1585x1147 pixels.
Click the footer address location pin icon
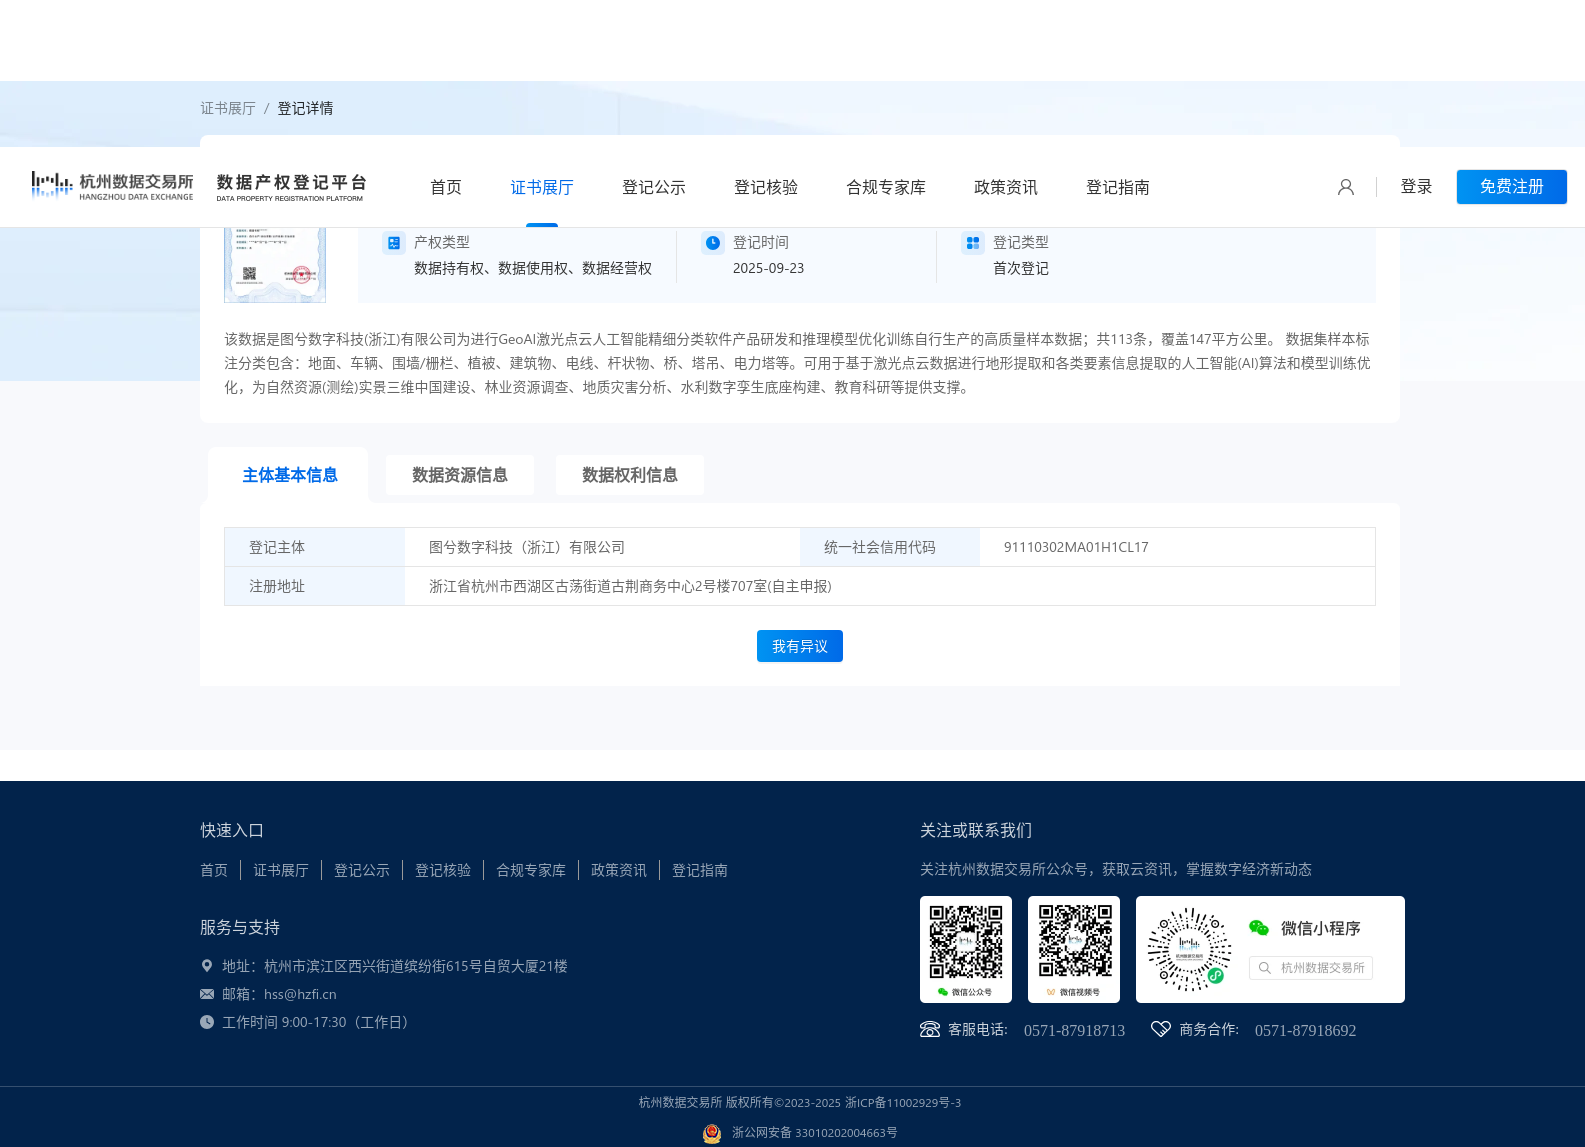207,966
